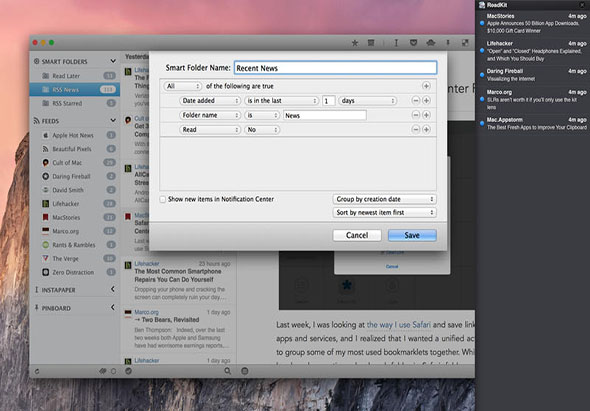The height and width of the screenshot is (411, 590).
Task: Click the Smart Folder Name field
Action: (335, 68)
